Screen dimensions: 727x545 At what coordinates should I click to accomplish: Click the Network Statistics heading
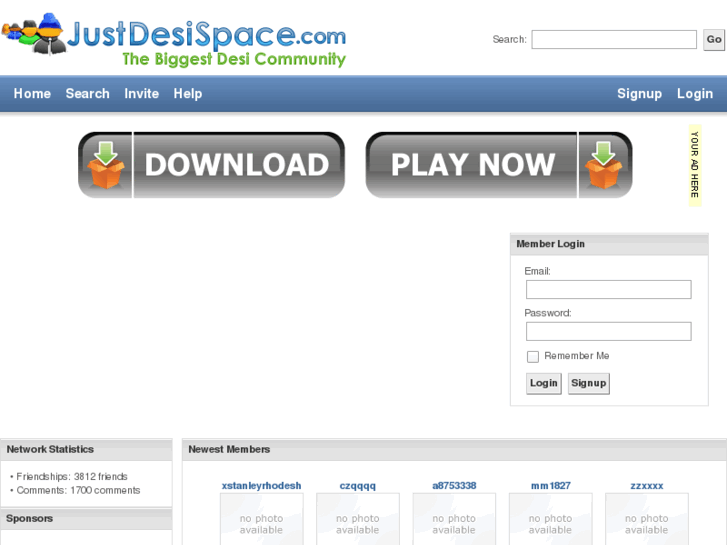[x=50, y=449]
